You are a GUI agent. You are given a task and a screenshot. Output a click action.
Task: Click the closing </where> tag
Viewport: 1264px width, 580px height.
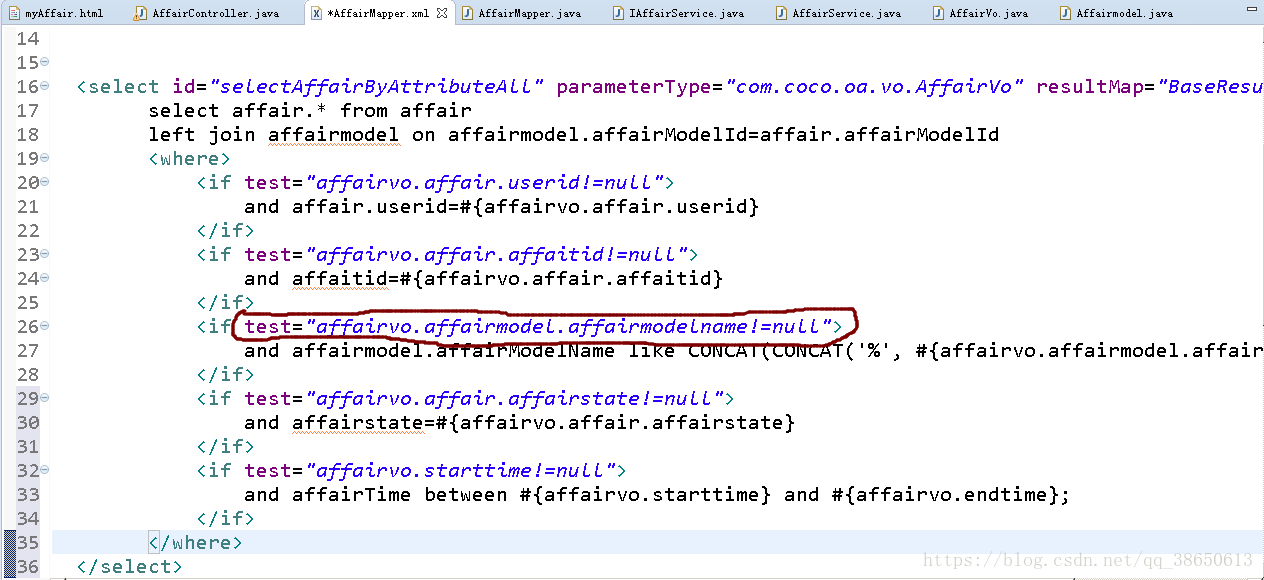[x=195, y=542]
